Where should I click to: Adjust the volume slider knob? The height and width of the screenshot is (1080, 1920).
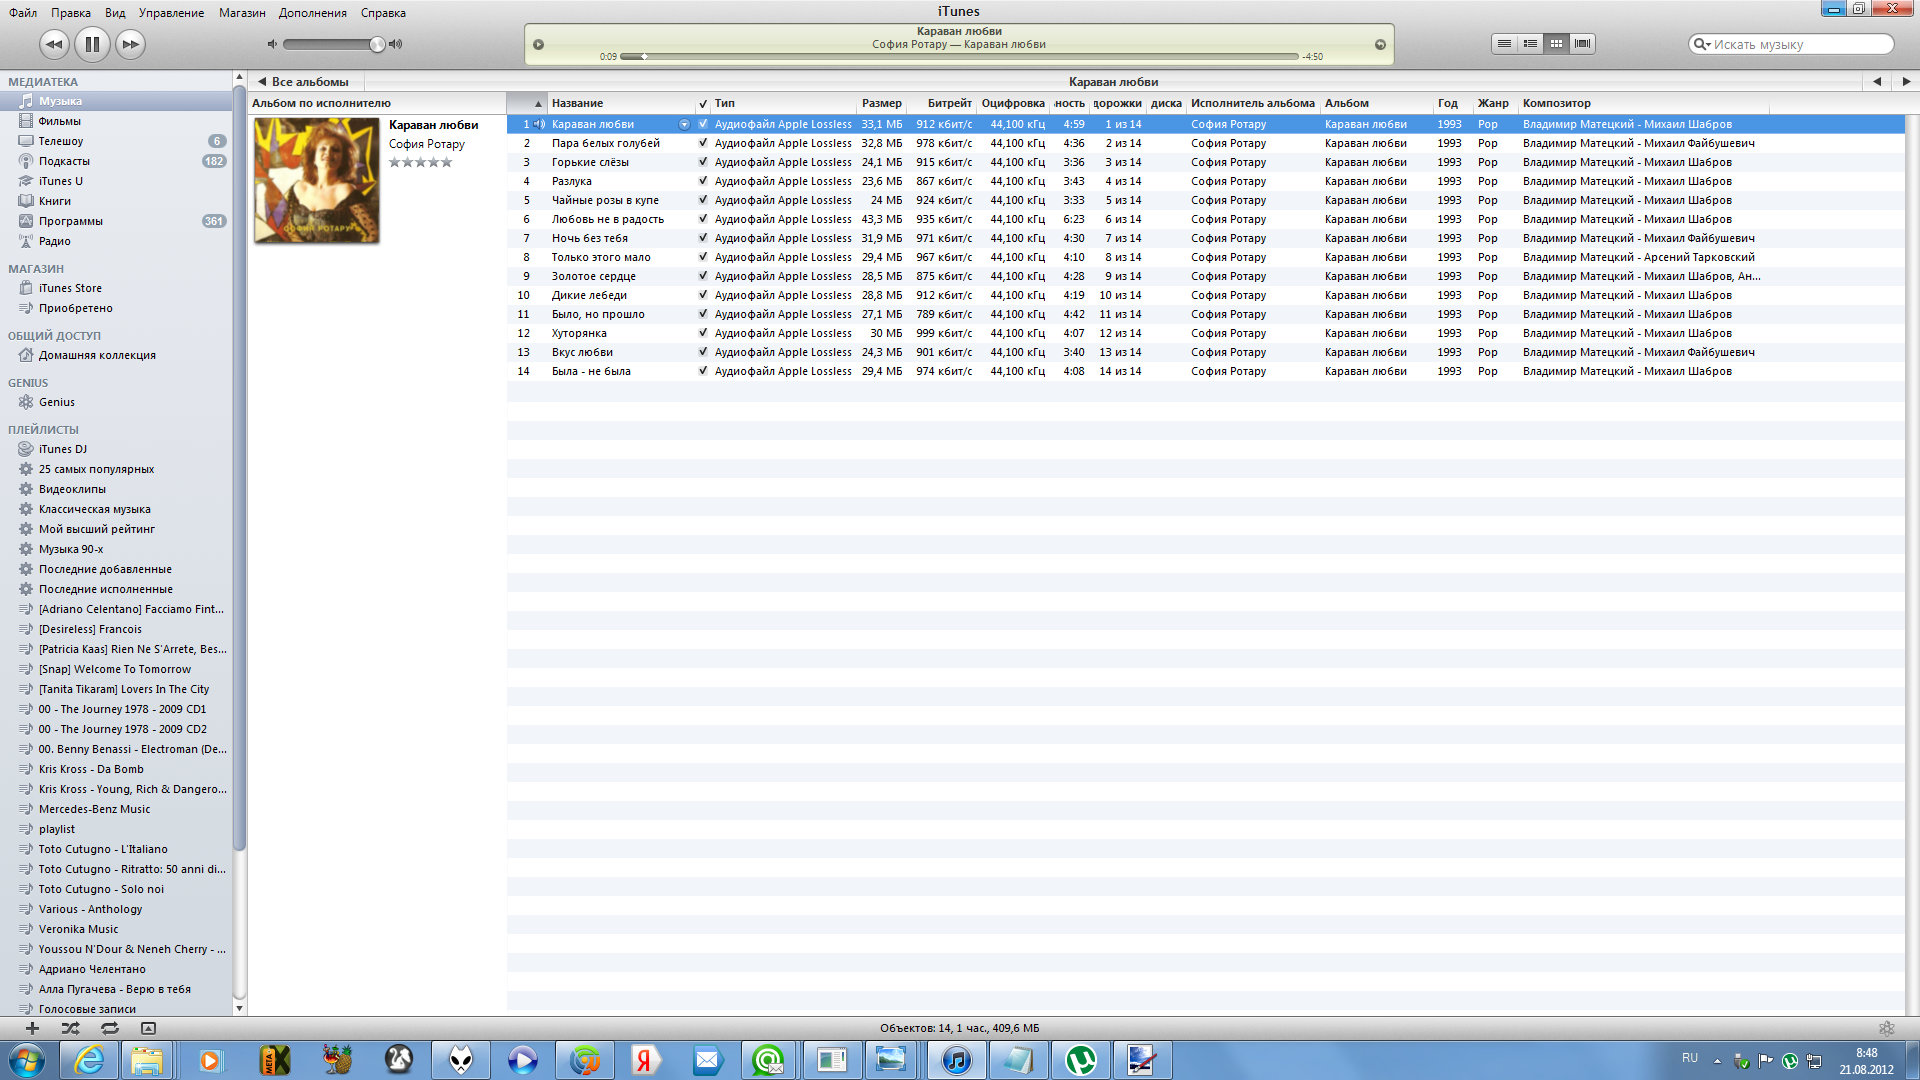click(377, 44)
